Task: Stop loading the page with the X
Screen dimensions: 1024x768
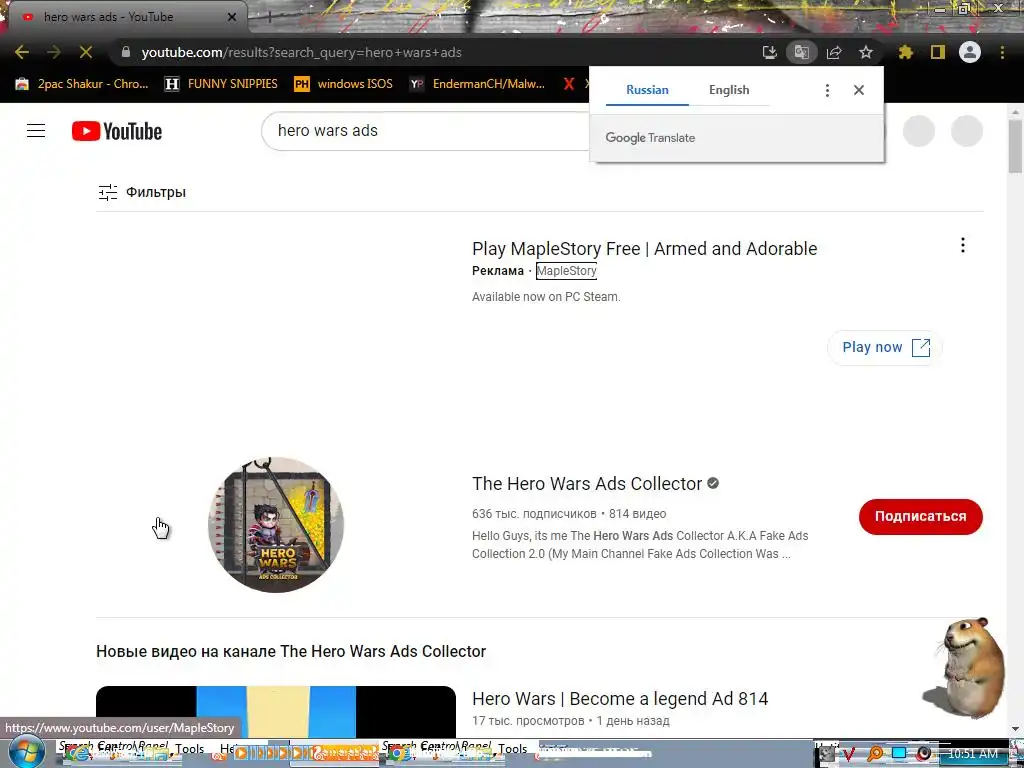Action: point(86,52)
